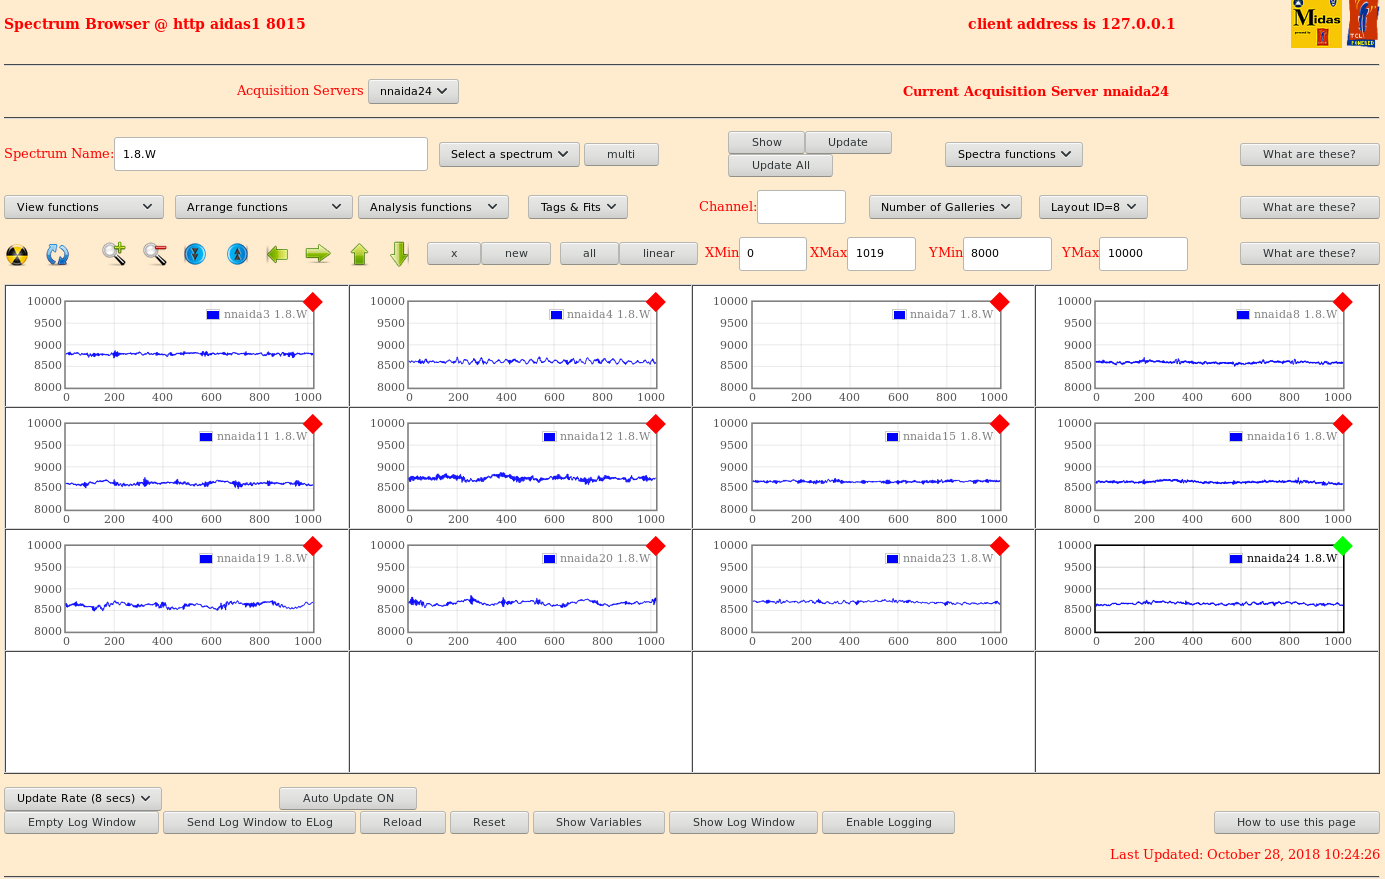The height and width of the screenshot is (879, 1385).
Task: Shift spectrum left with green left arrow
Action: click(x=277, y=254)
